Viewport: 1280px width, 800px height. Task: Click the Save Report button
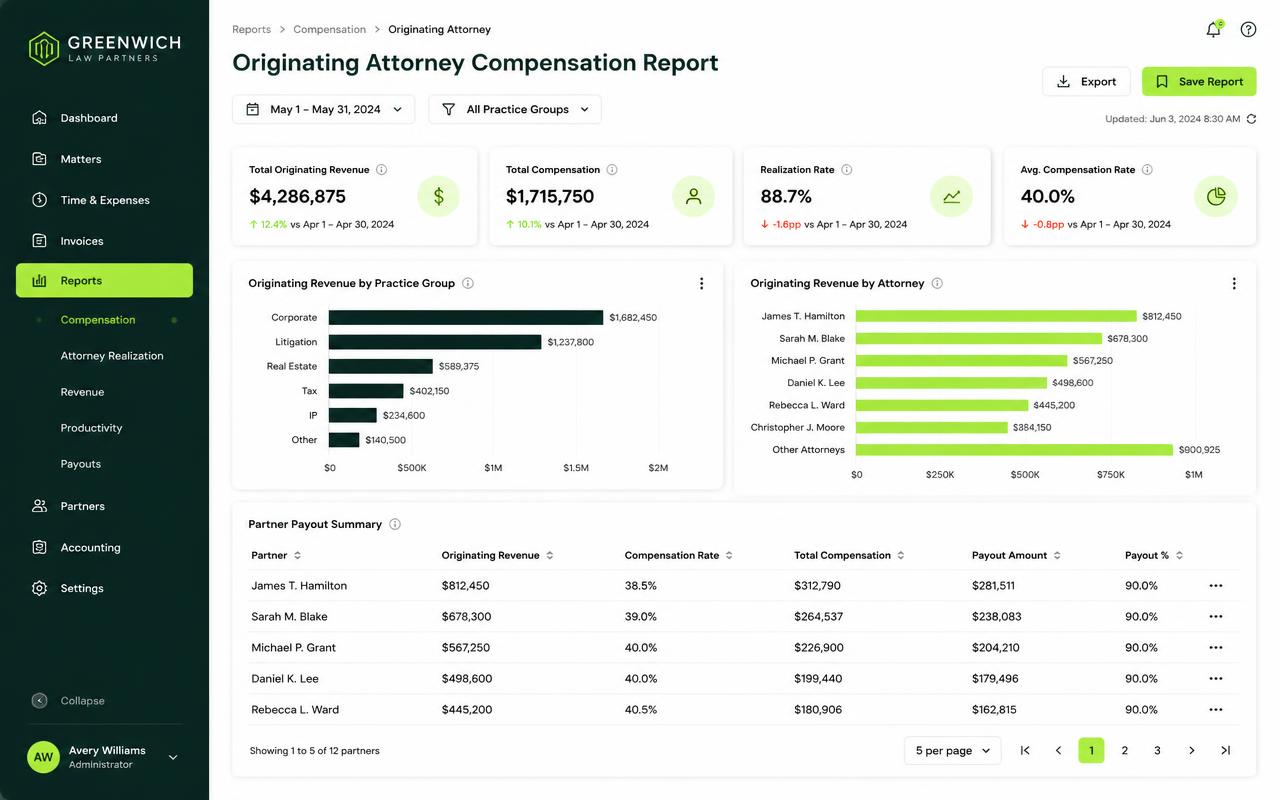[x=1199, y=82]
